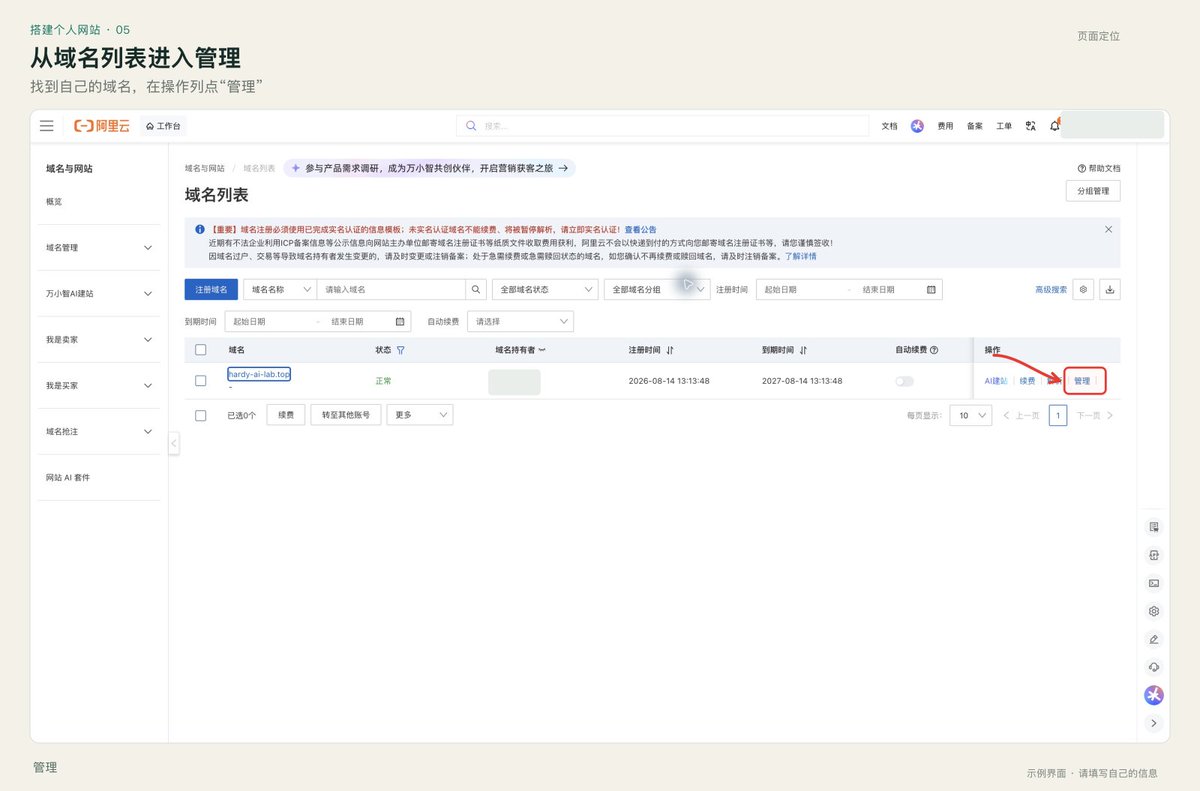Expand 万小智AI建站 in the sidebar

(x=98, y=294)
